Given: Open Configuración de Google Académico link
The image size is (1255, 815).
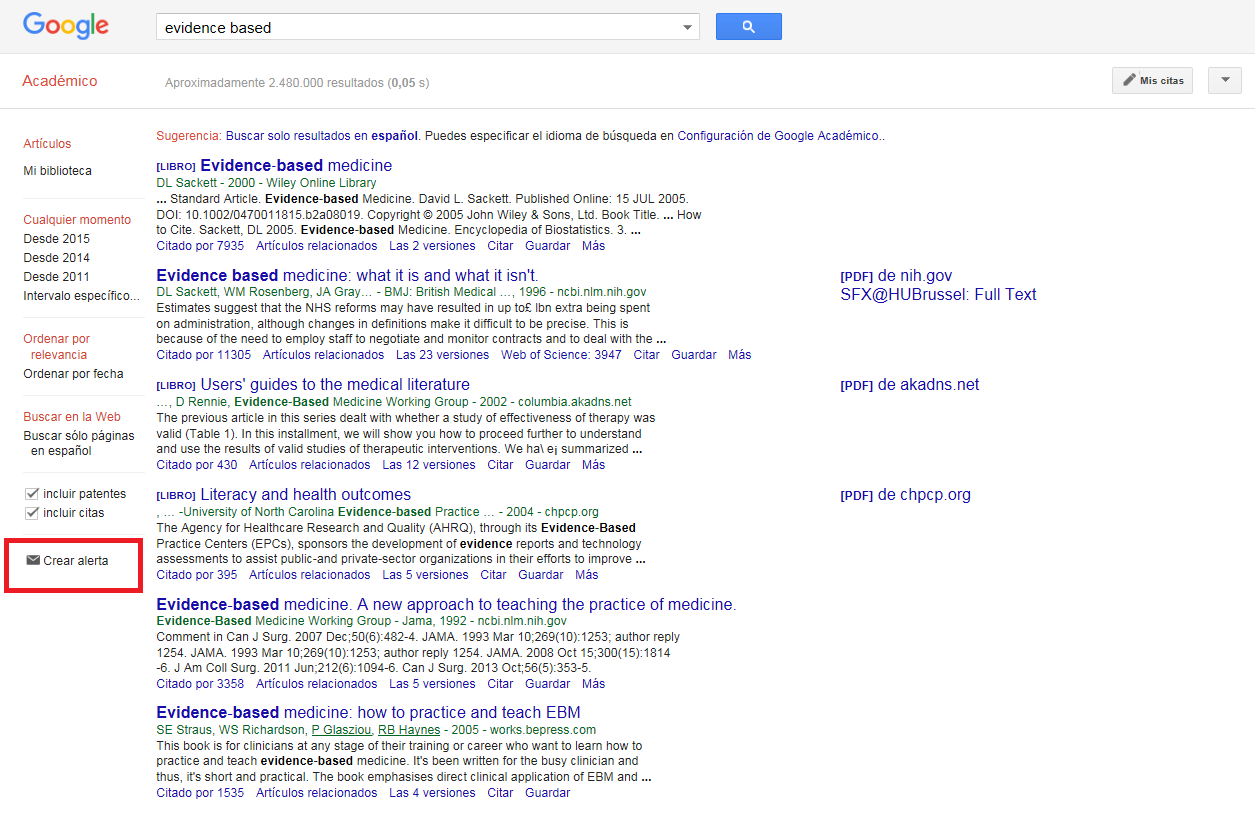Looking at the screenshot, I should [780, 136].
